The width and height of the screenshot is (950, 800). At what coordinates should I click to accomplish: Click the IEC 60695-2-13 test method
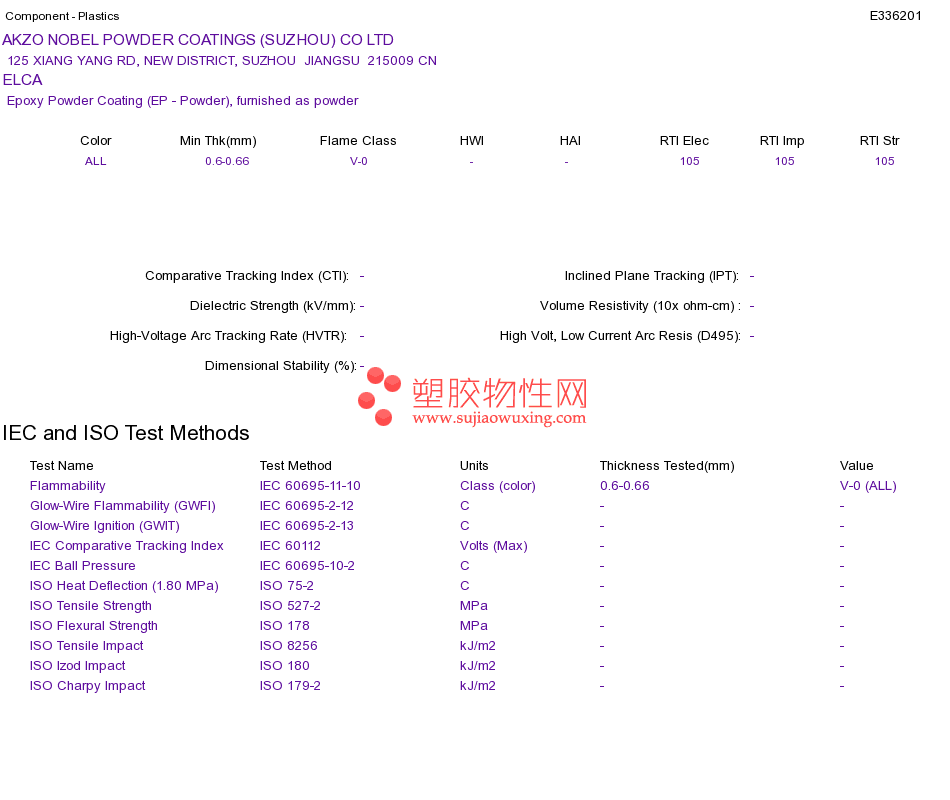[x=307, y=525]
